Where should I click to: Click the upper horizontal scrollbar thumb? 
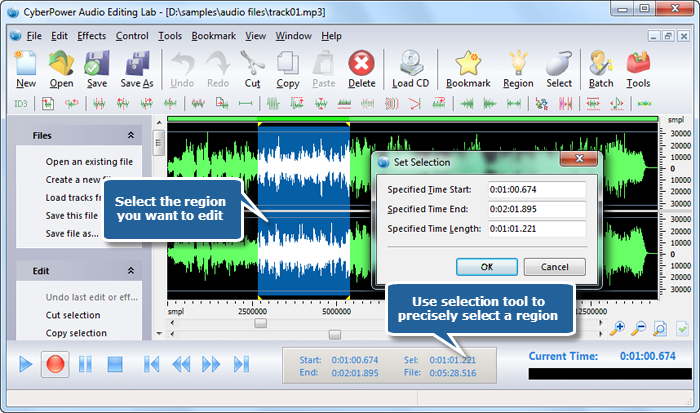pos(260,323)
